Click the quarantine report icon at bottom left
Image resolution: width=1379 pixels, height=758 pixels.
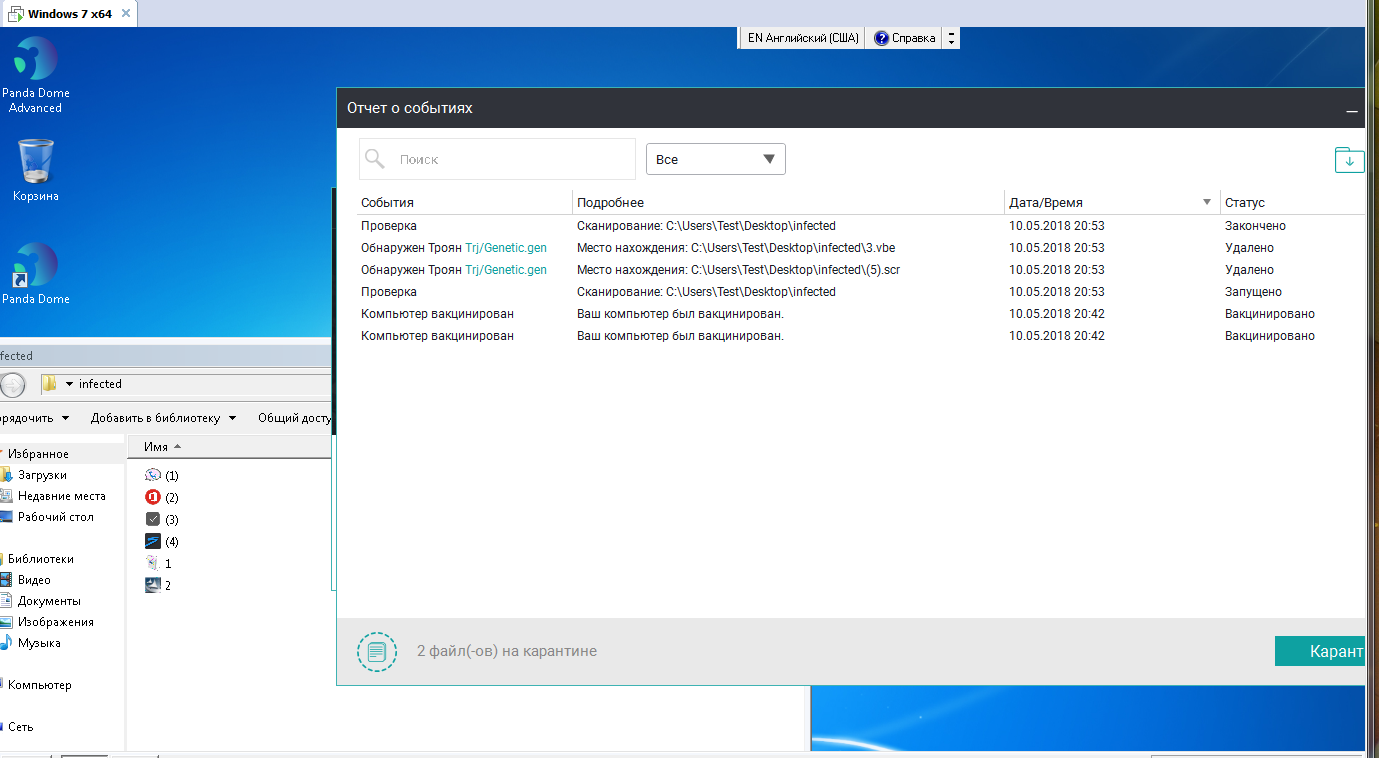[x=376, y=652]
